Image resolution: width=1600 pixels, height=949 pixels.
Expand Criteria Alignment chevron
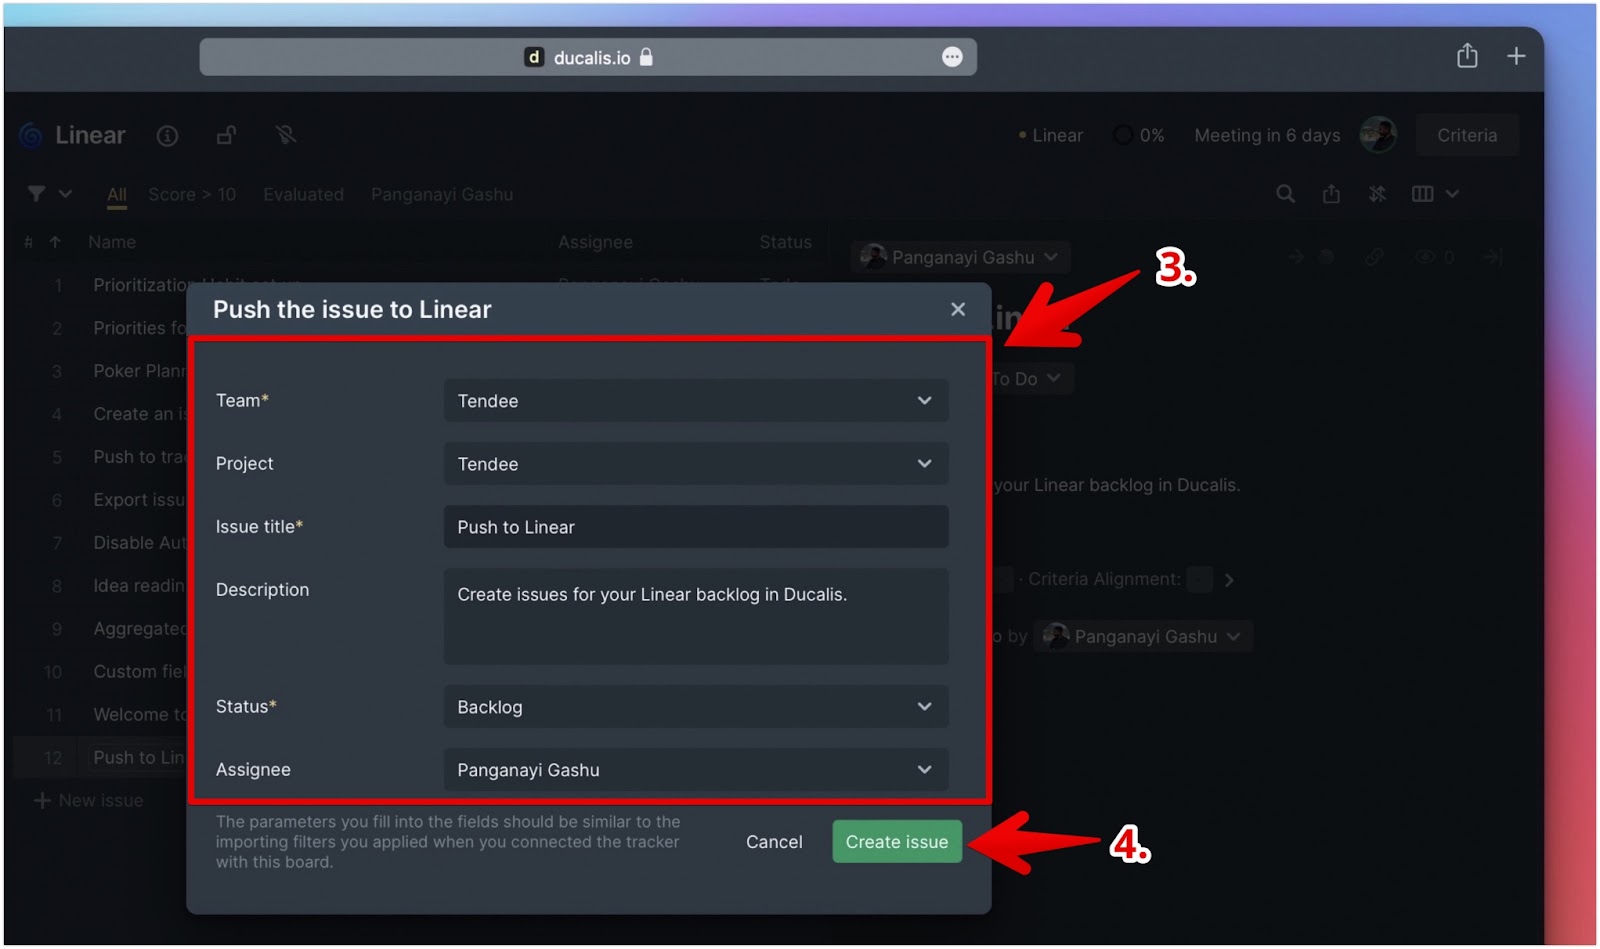click(1229, 580)
